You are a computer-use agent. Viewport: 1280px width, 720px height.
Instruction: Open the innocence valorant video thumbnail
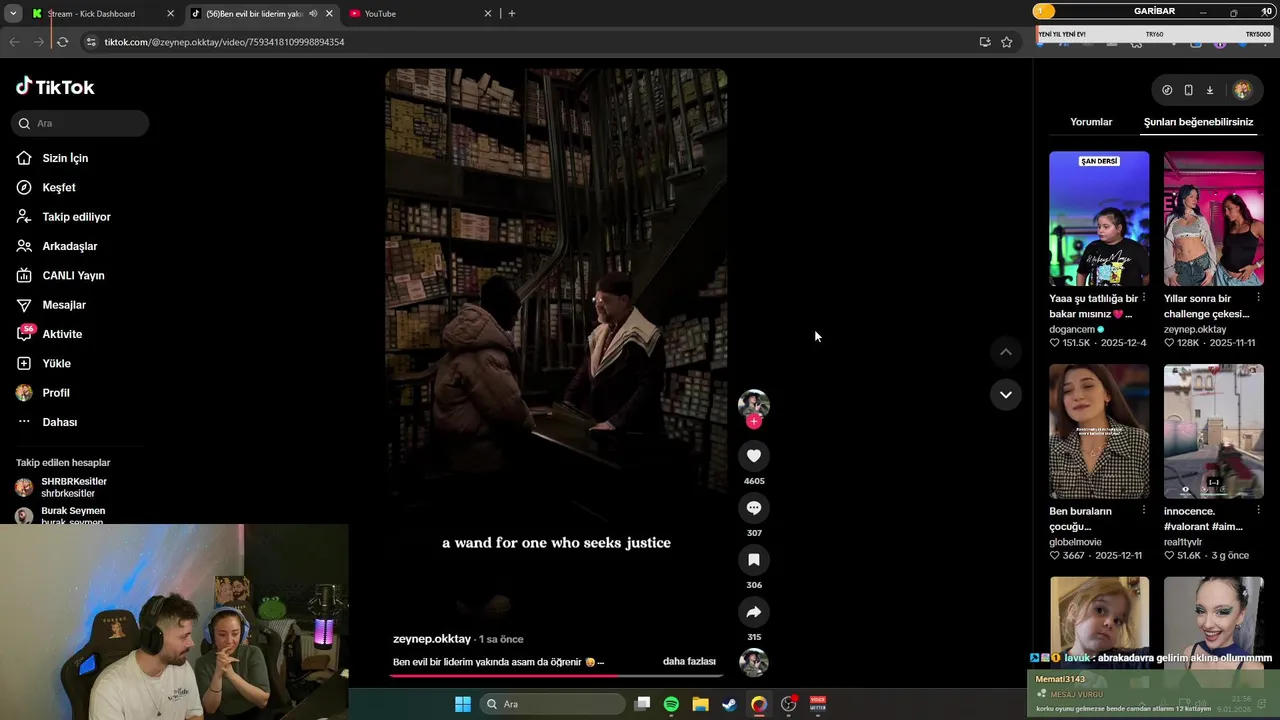tap(1214, 431)
